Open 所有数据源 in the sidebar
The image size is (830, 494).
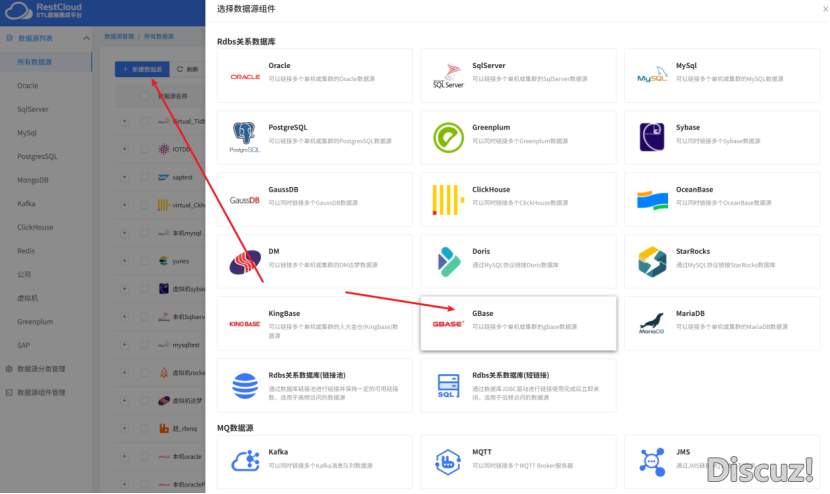pyautogui.click(x=46, y=62)
